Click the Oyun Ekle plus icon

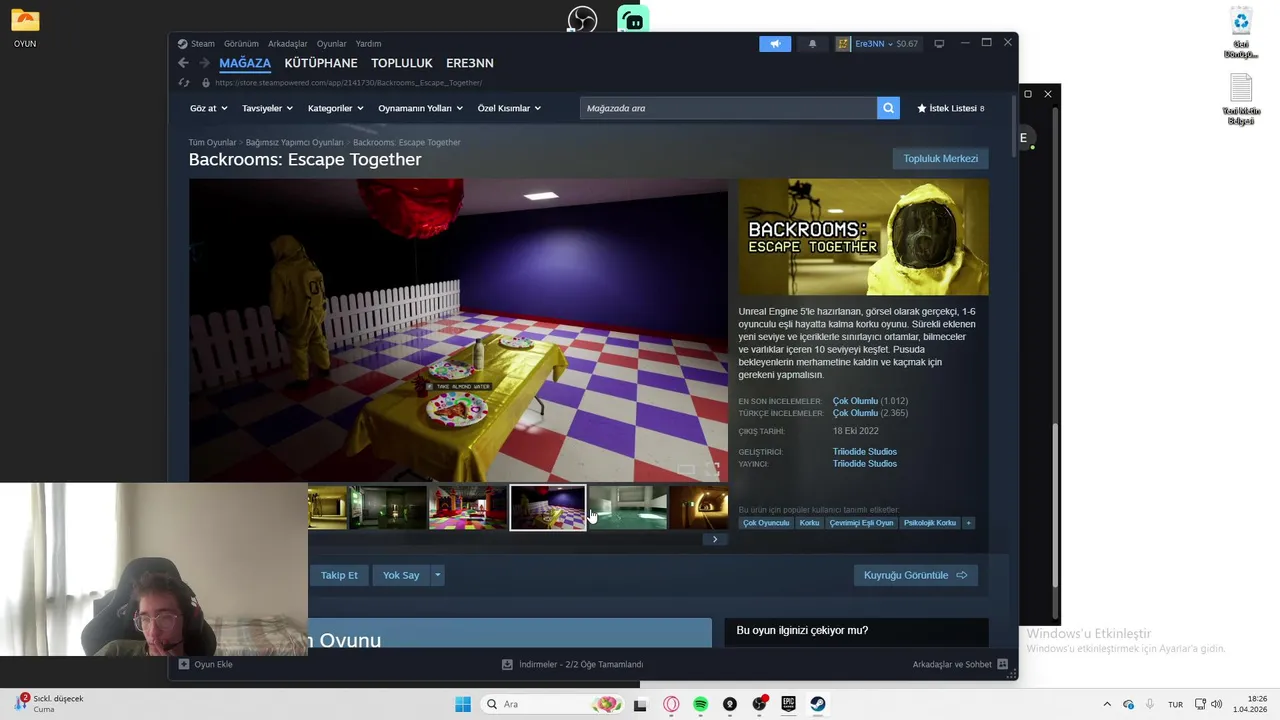point(184,664)
